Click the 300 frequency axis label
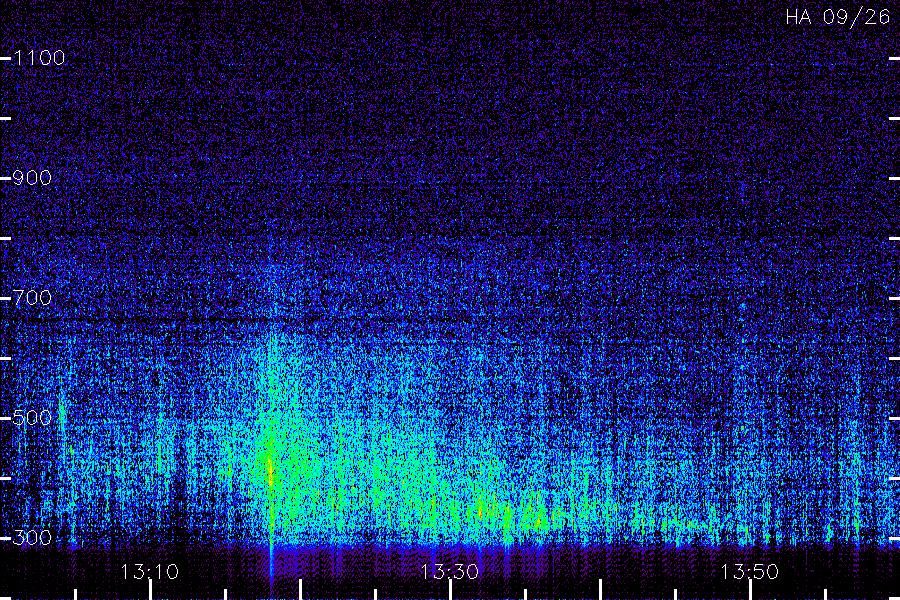The height and width of the screenshot is (600, 900). tap(32, 538)
